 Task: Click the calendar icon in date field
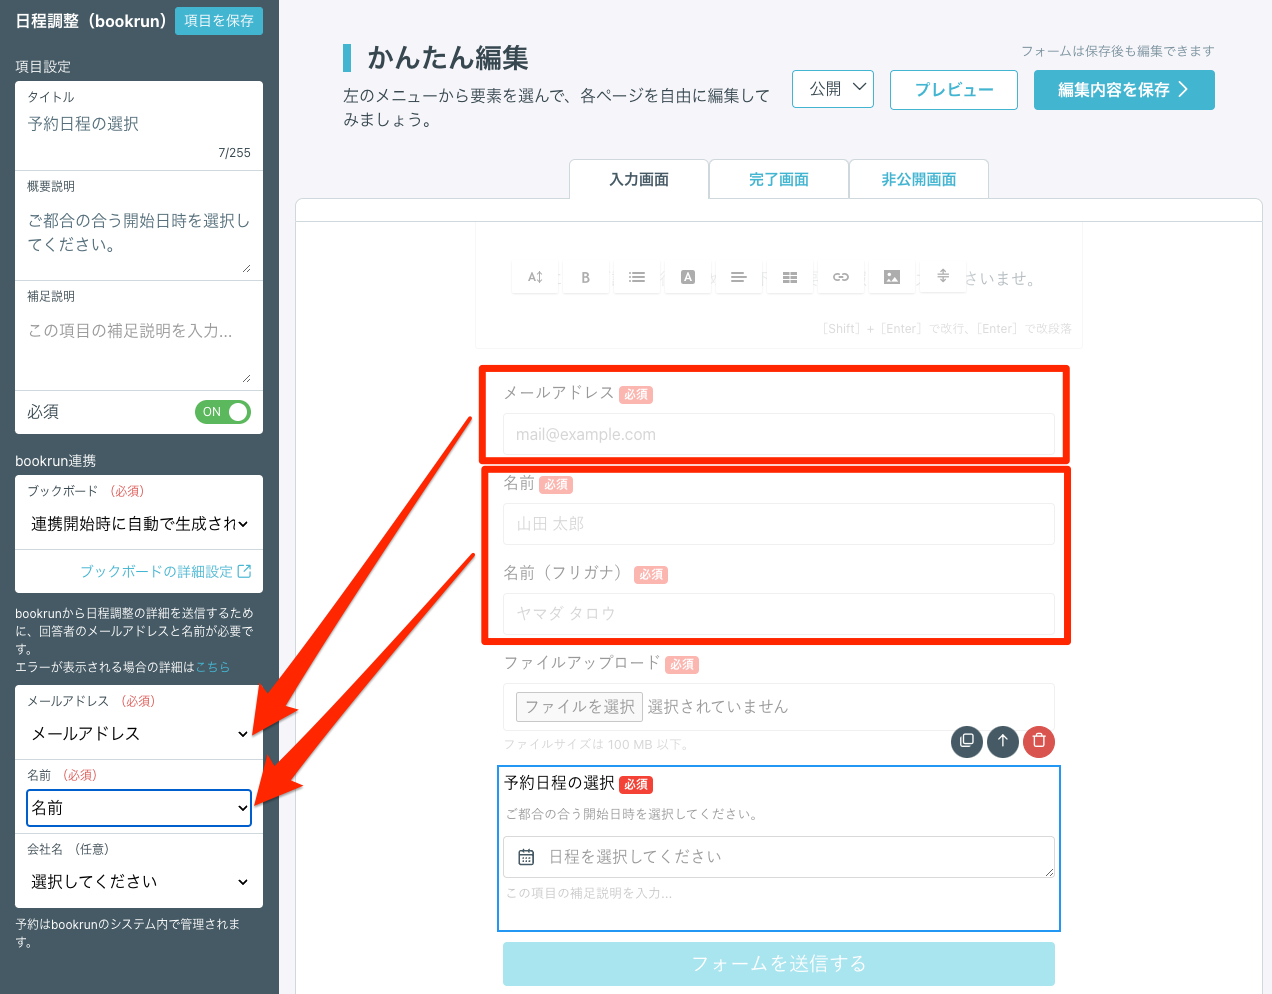(526, 857)
